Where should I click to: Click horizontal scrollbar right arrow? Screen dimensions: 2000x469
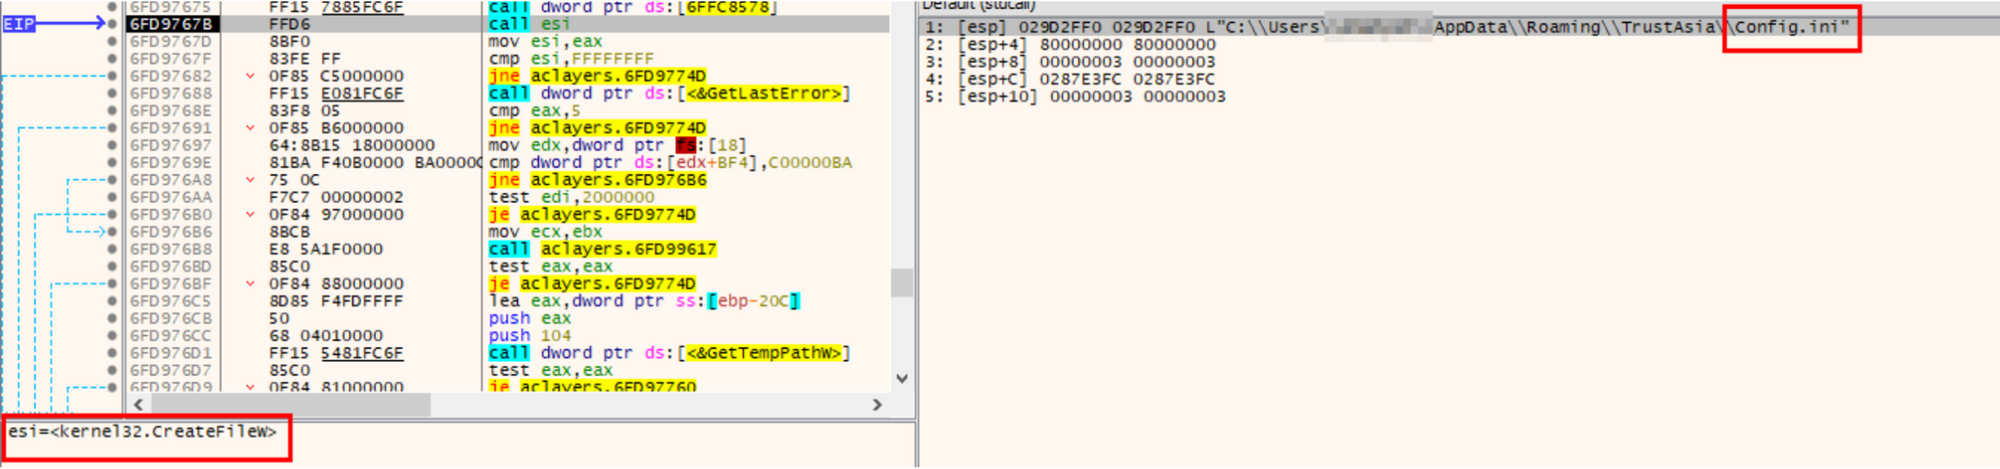pos(877,405)
